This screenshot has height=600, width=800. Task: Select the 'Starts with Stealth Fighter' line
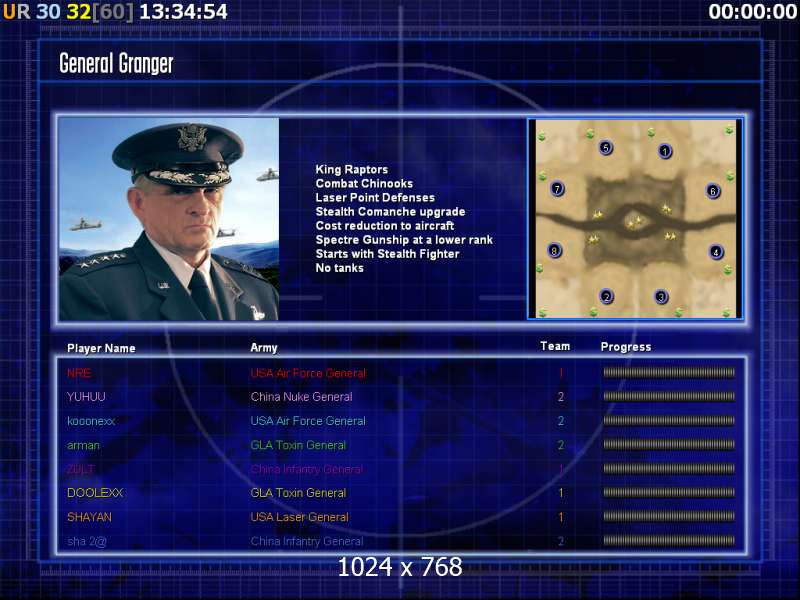coord(387,254)
